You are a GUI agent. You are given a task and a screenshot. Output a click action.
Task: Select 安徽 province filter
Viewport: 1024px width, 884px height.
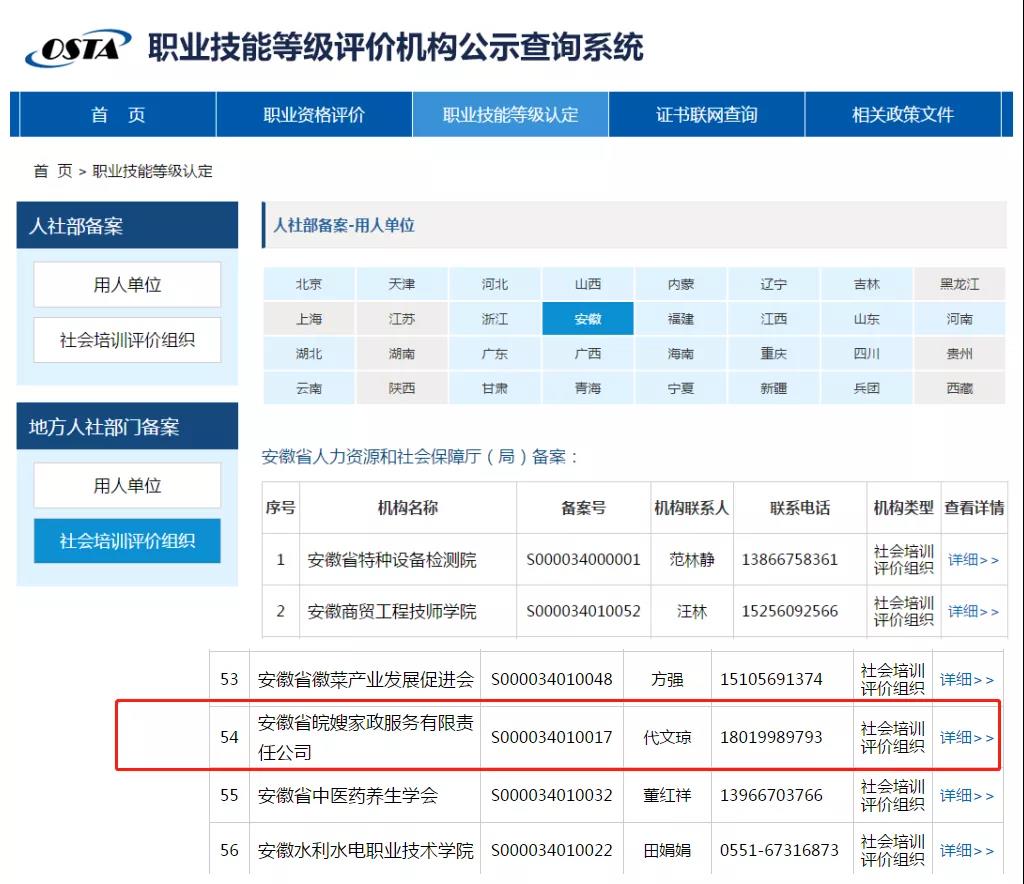point(588,319)
